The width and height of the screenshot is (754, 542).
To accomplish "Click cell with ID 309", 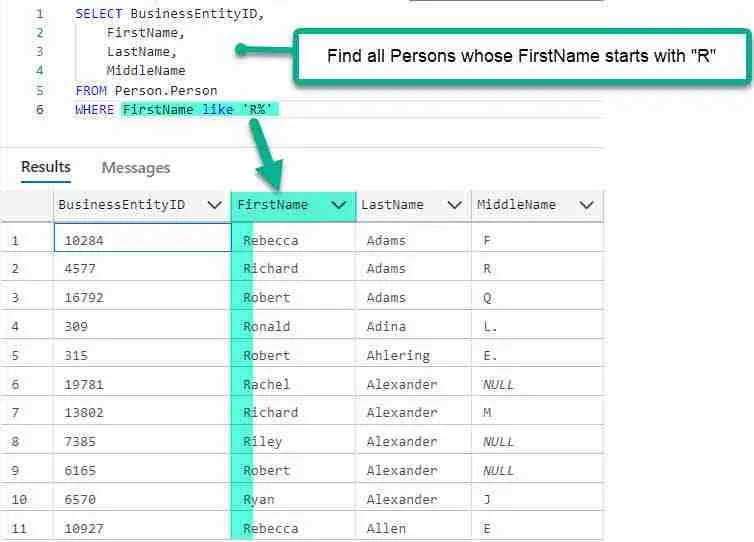I will (x=142, y=326).
